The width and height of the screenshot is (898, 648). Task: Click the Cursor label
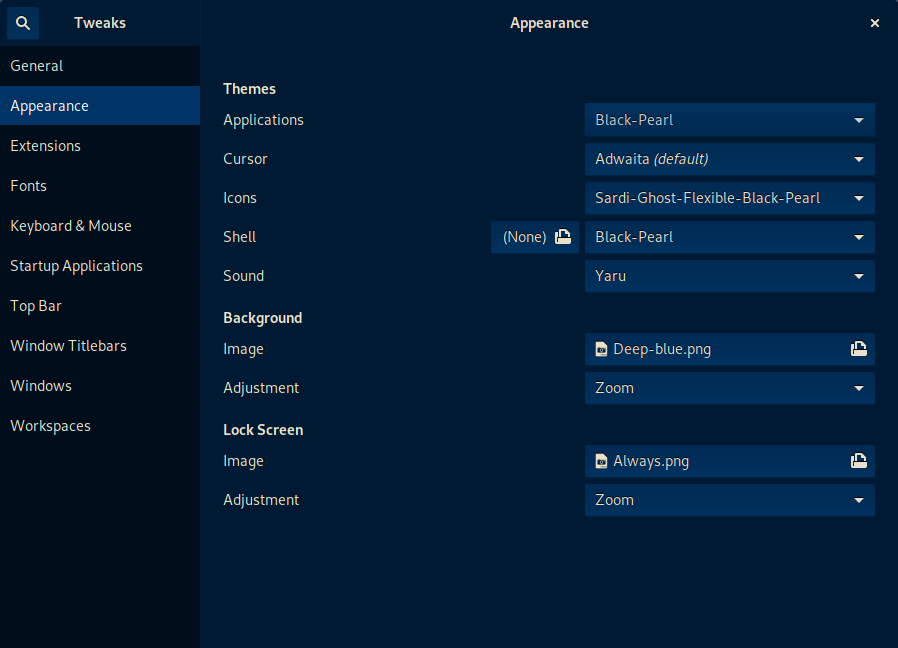245,159
